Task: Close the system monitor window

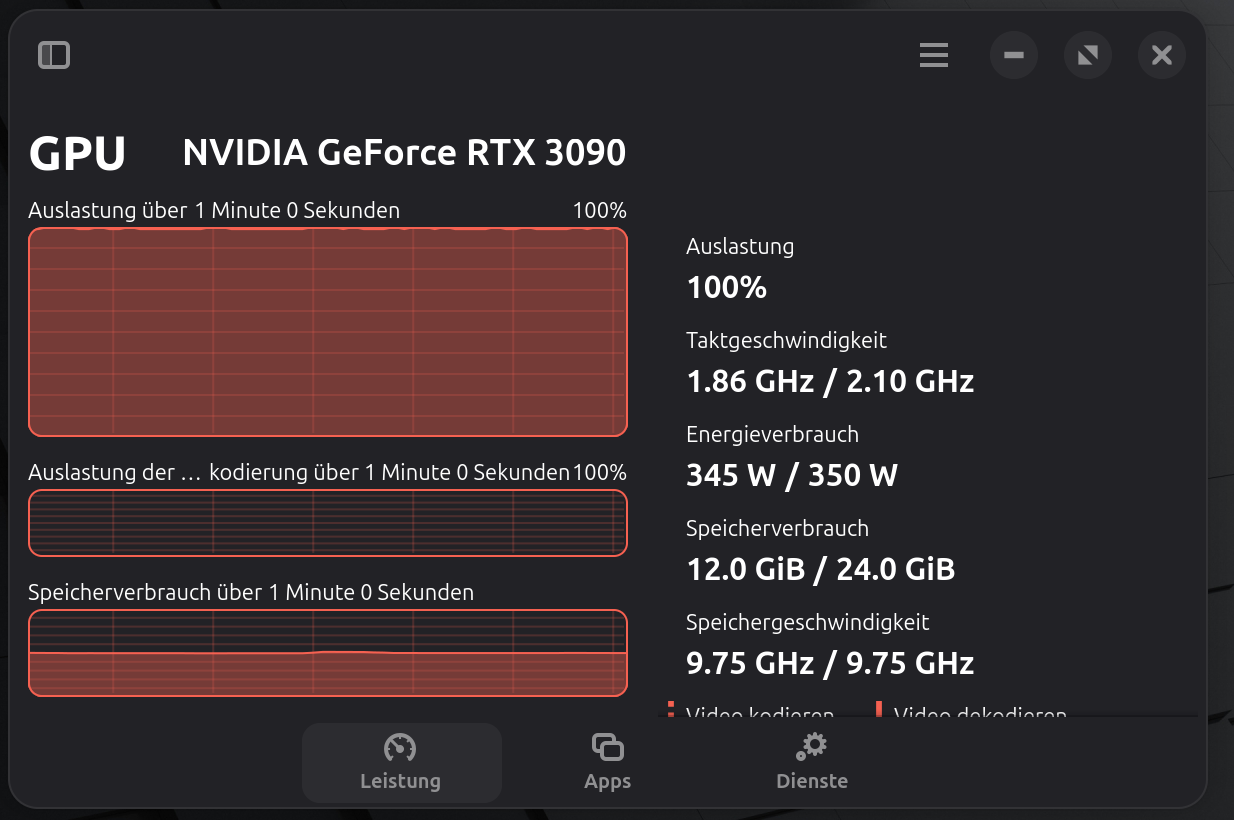Action: point(1161,55)
